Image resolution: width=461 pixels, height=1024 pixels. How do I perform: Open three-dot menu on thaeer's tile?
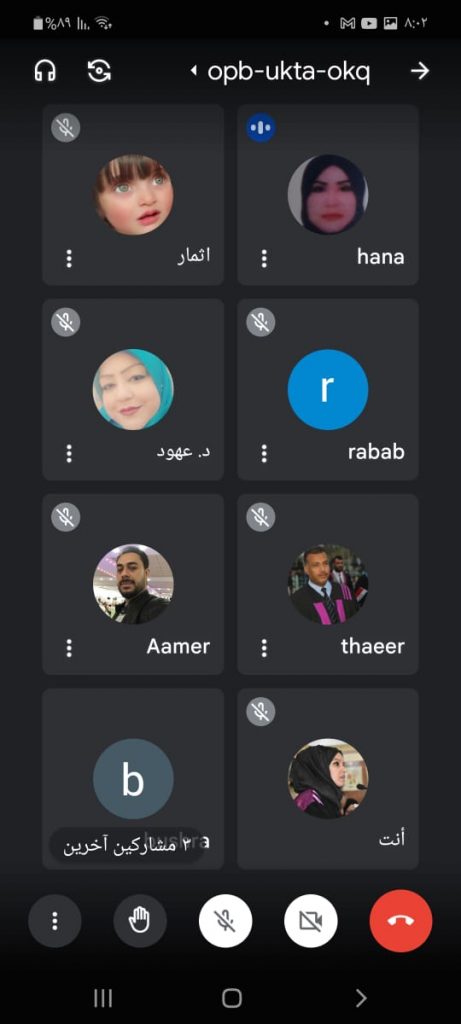tap(264, 648)
